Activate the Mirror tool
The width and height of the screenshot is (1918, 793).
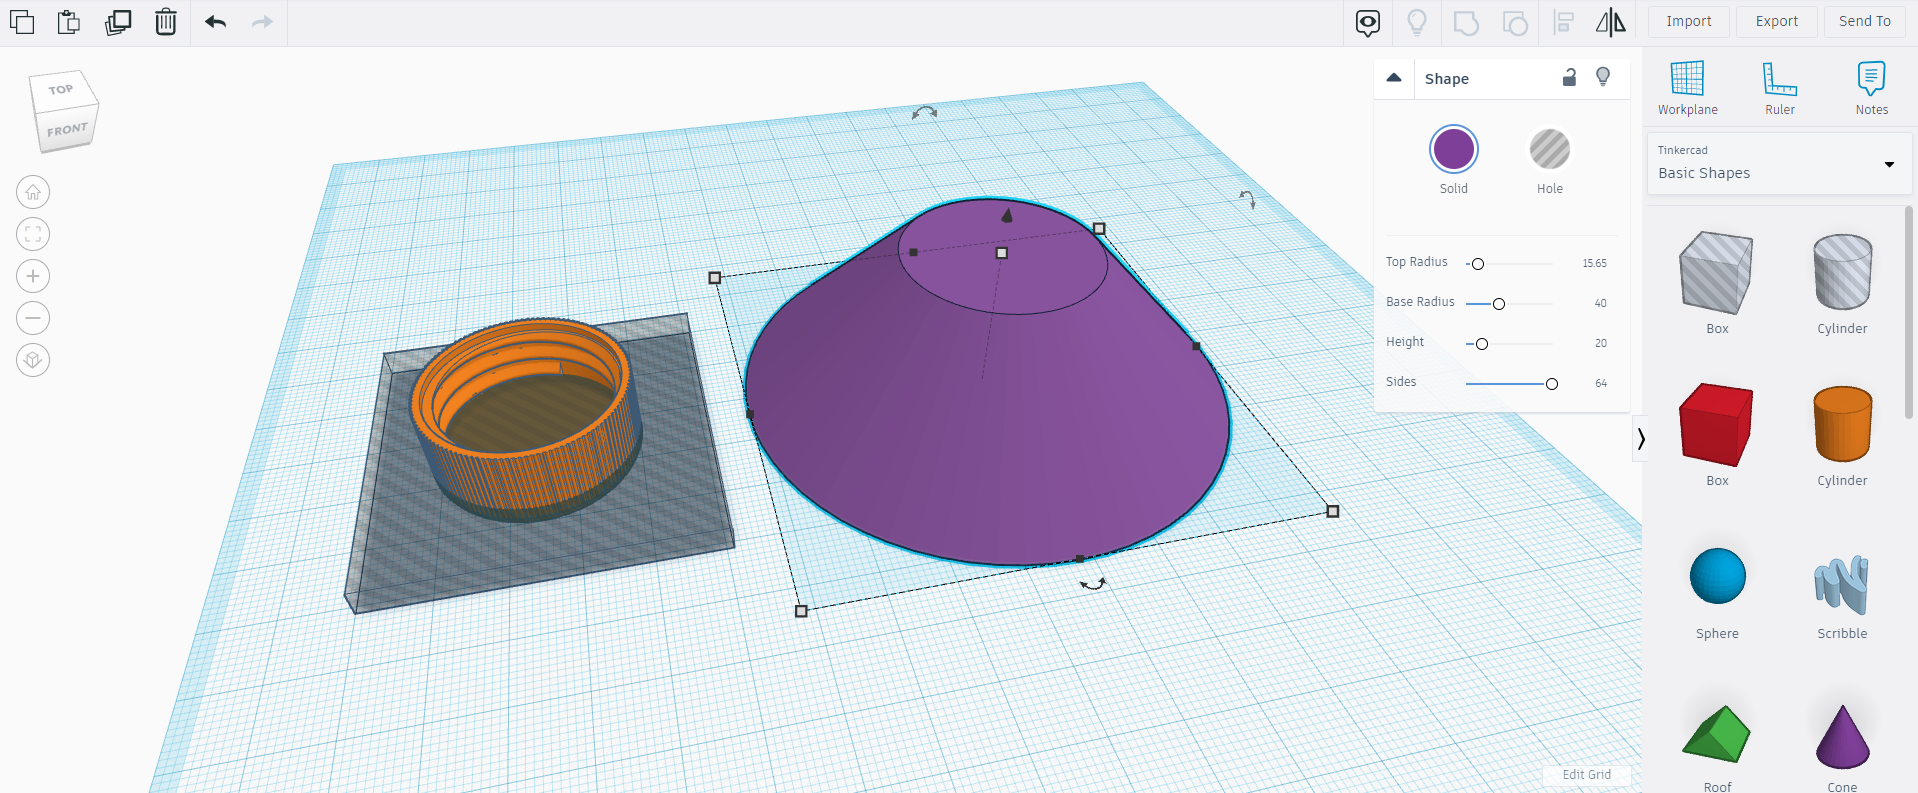[1610, 22]
